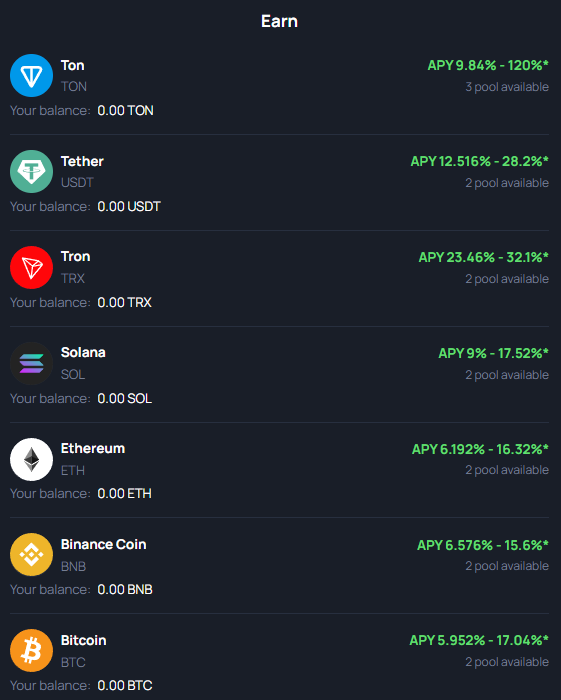This screenshot has height=700, width=561.
Task: Open Ton APY 9.84% - 120% rate
Action: tap(488, 65)
